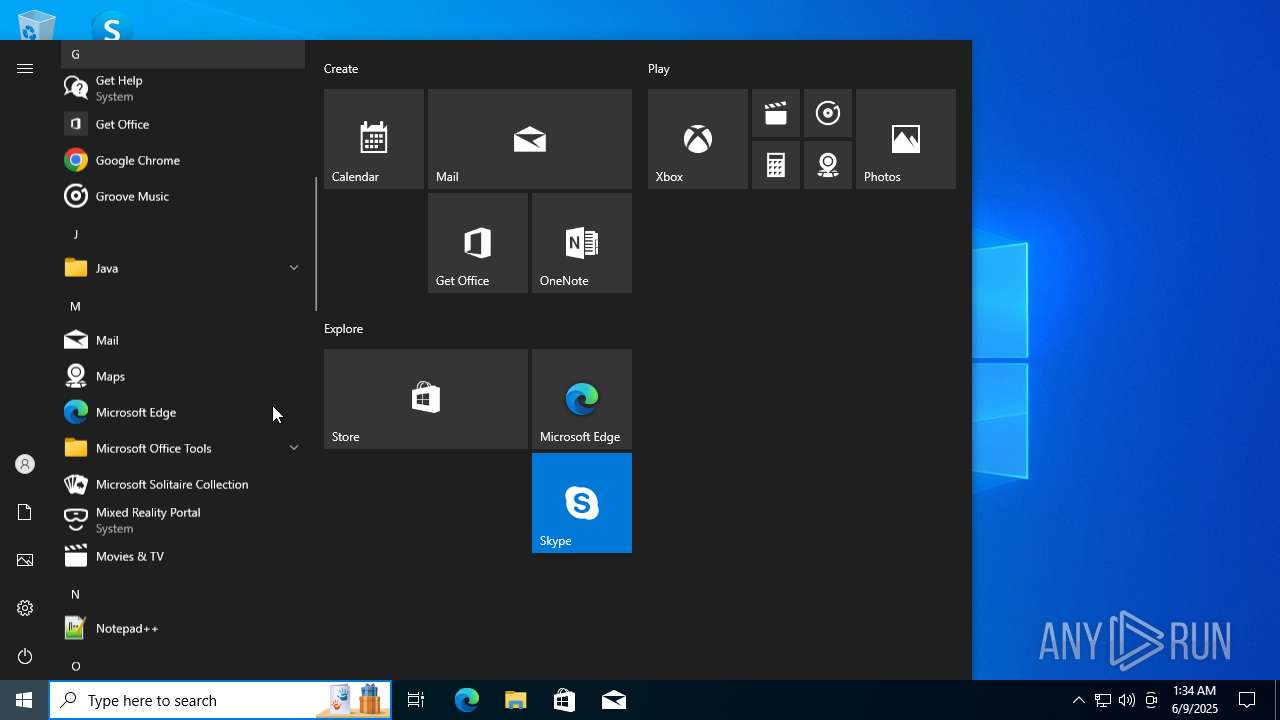Launch Google Chrome from the app list

coord(183,160)
